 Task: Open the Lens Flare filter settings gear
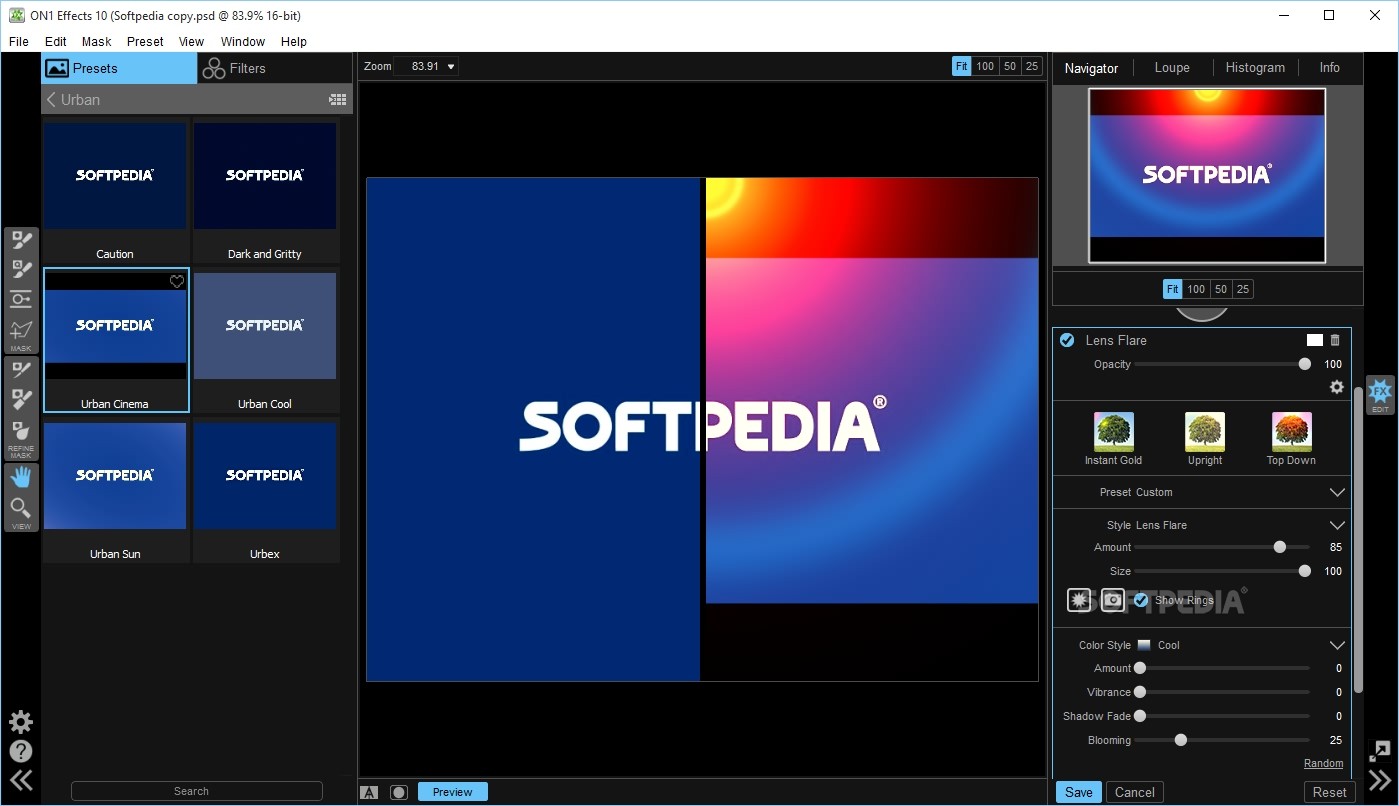[x=1336, y=387]
